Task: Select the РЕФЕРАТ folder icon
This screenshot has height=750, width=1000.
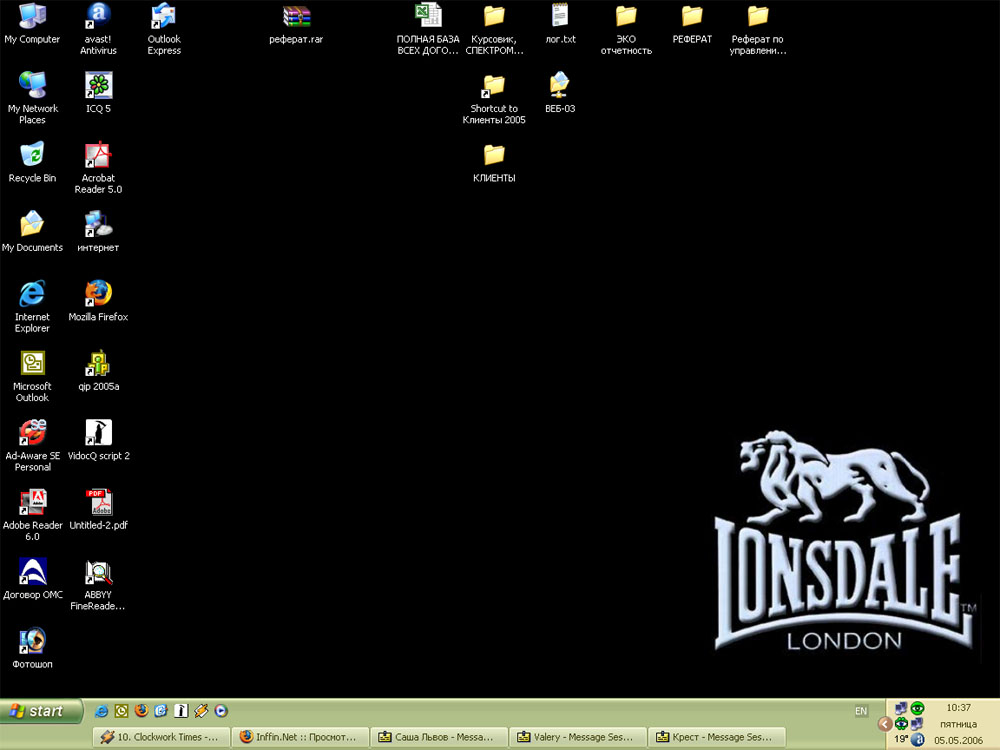Action: [692, 24]
